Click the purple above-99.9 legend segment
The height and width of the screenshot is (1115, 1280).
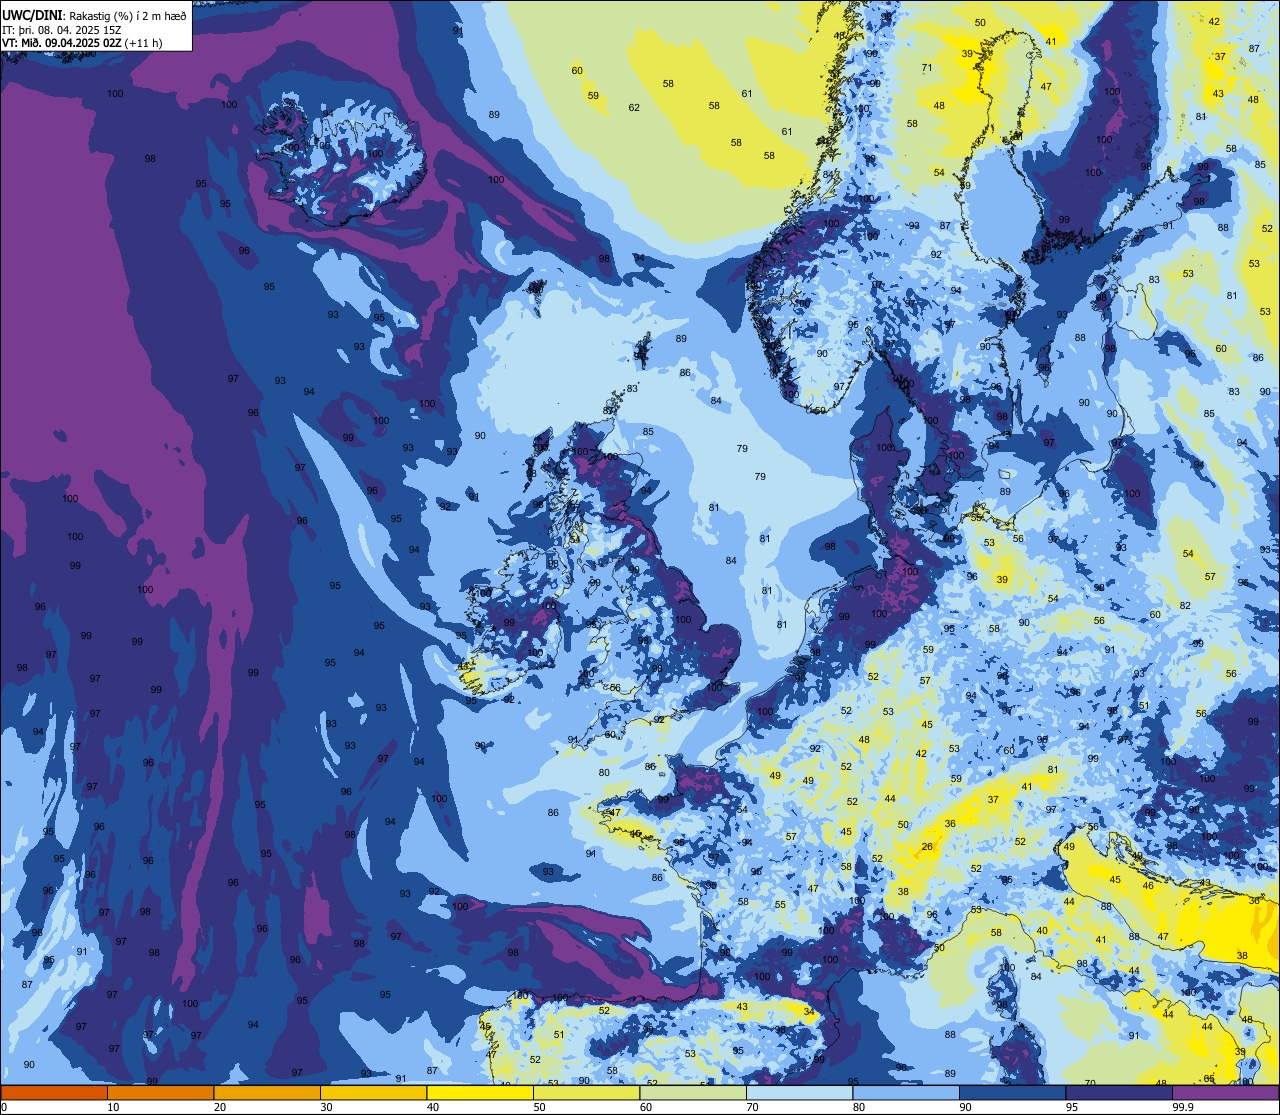point(1225,1093)
